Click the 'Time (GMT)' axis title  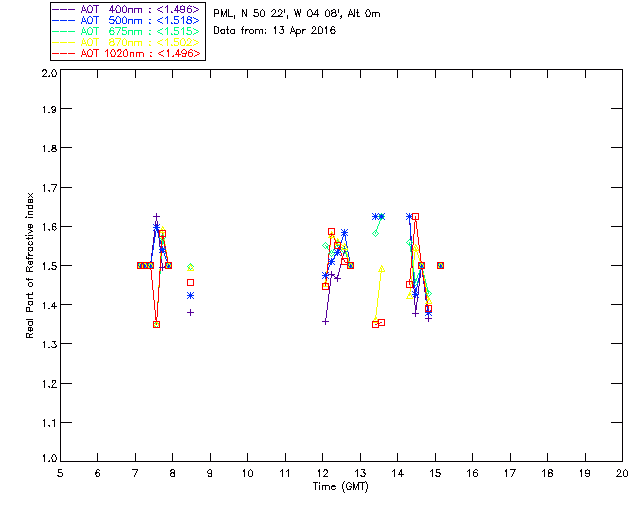[340, 486]
